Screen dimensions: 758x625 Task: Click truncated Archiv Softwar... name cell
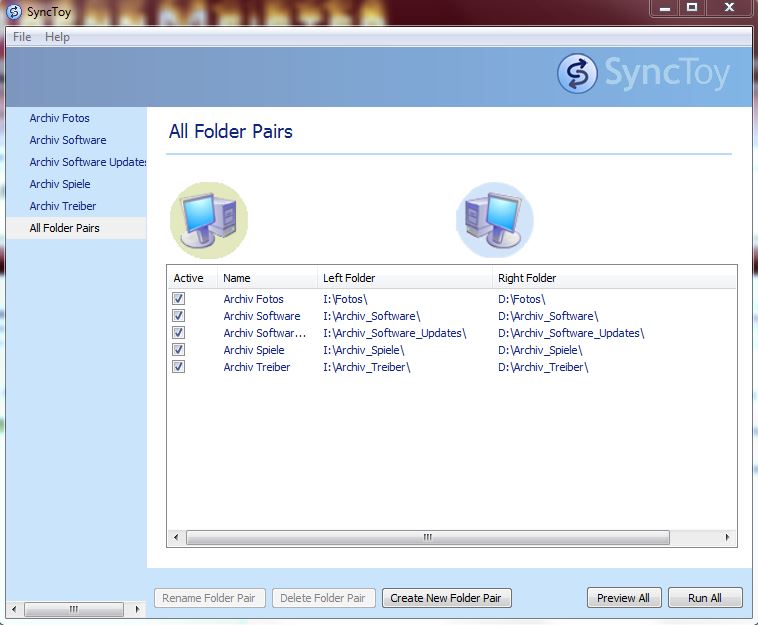tap(264, 333)
